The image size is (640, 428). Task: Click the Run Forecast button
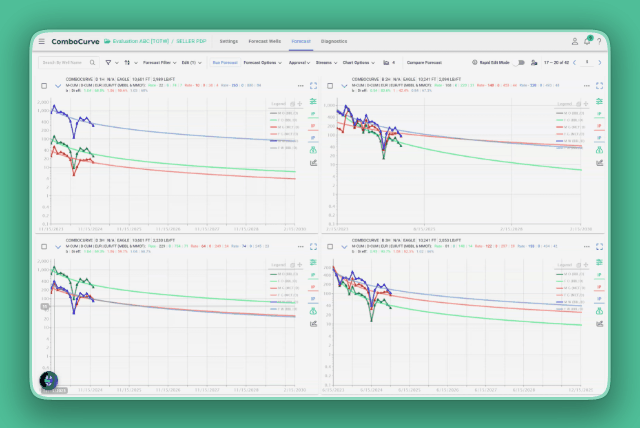coord(225,62)
